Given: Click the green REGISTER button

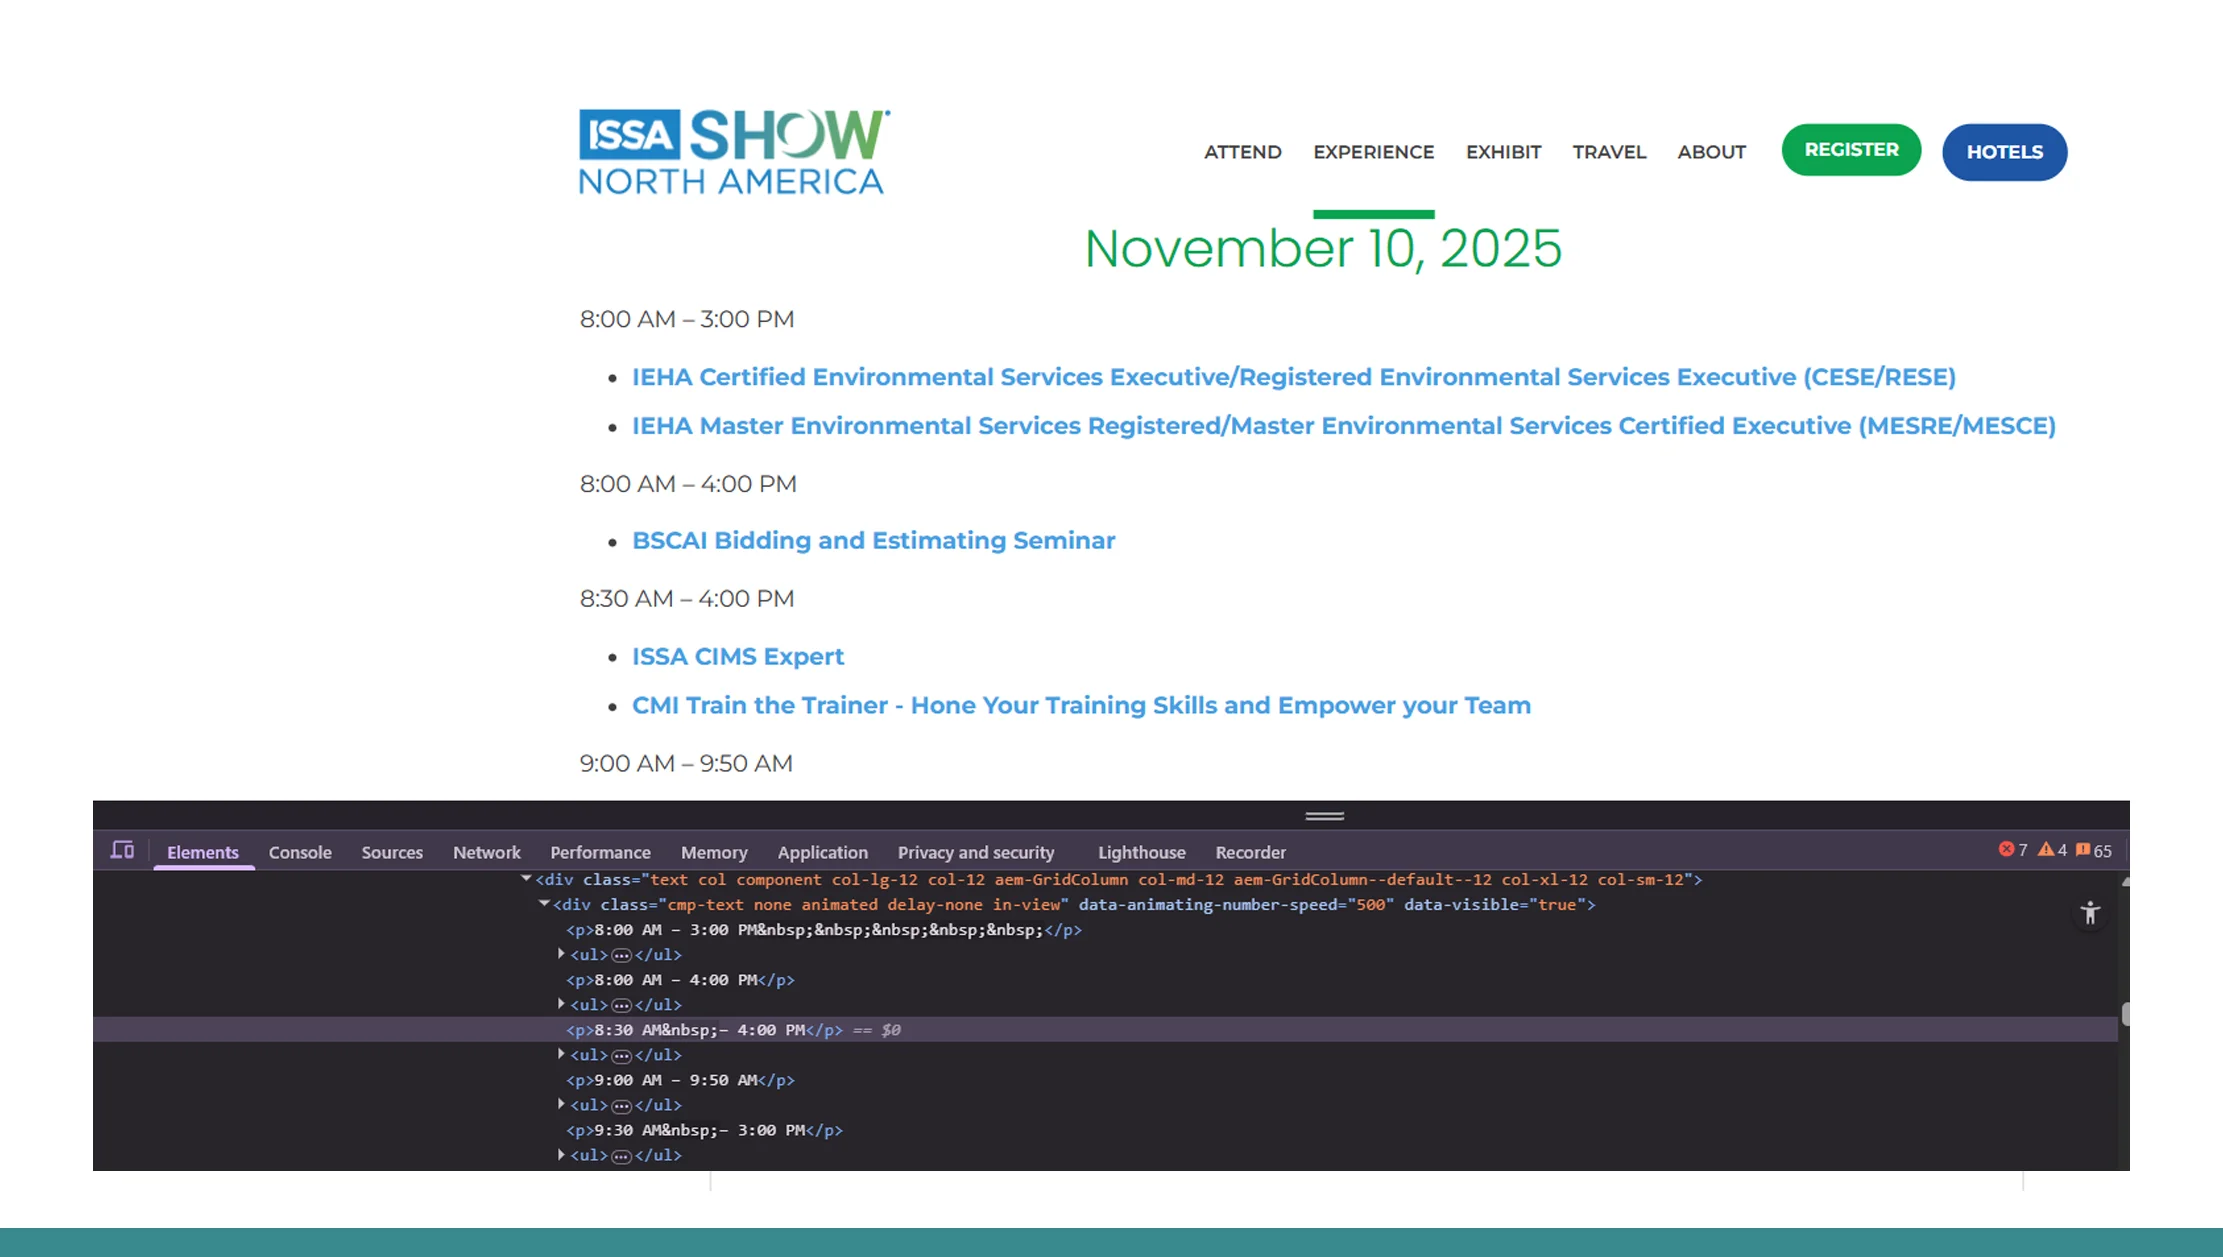Looking at the screenshot, I should 1850,149.
